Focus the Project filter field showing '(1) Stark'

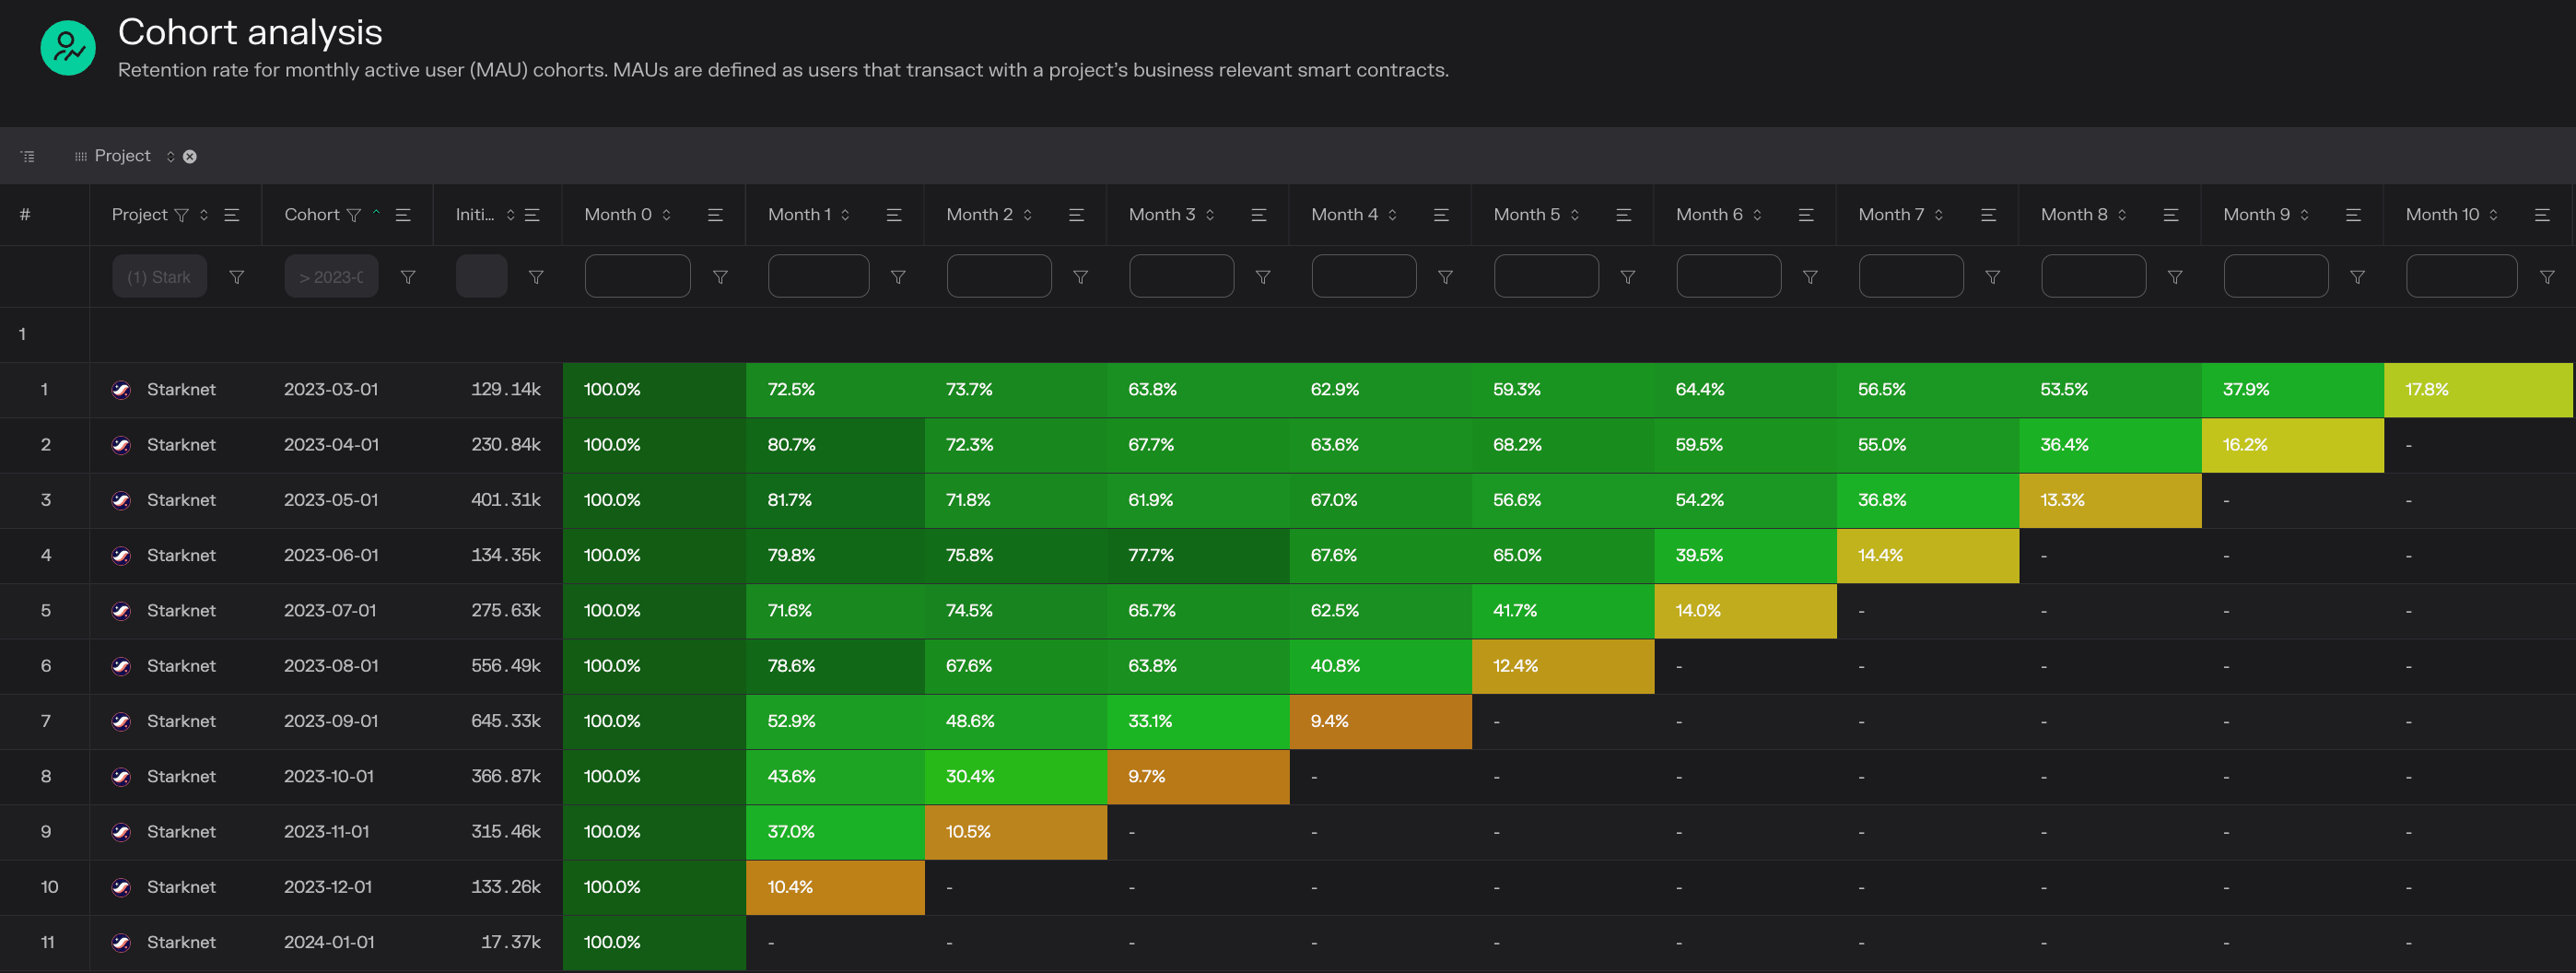tap(159, 277)
